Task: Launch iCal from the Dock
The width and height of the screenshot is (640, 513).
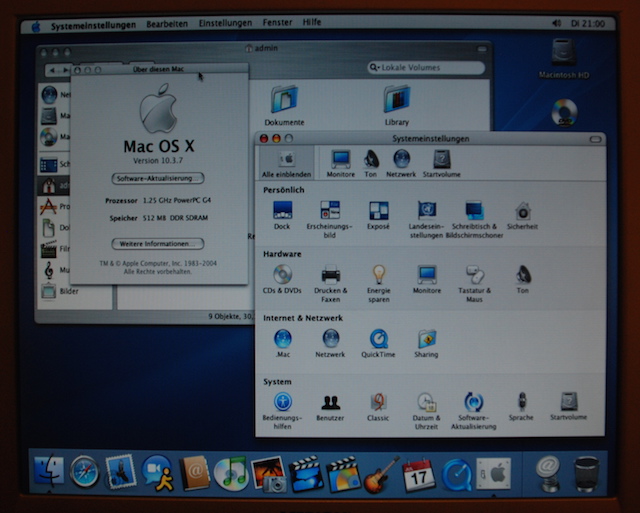Action: [418, 474]
